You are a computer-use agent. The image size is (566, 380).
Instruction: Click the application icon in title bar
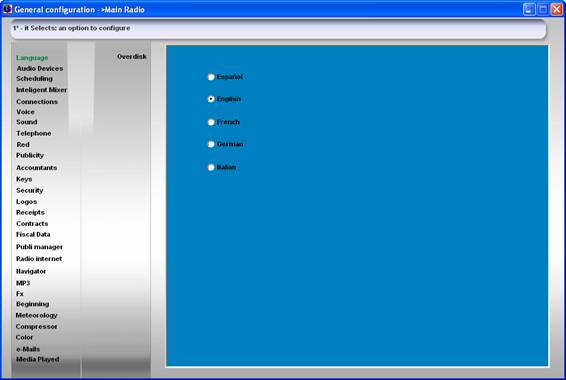(7, 9)
